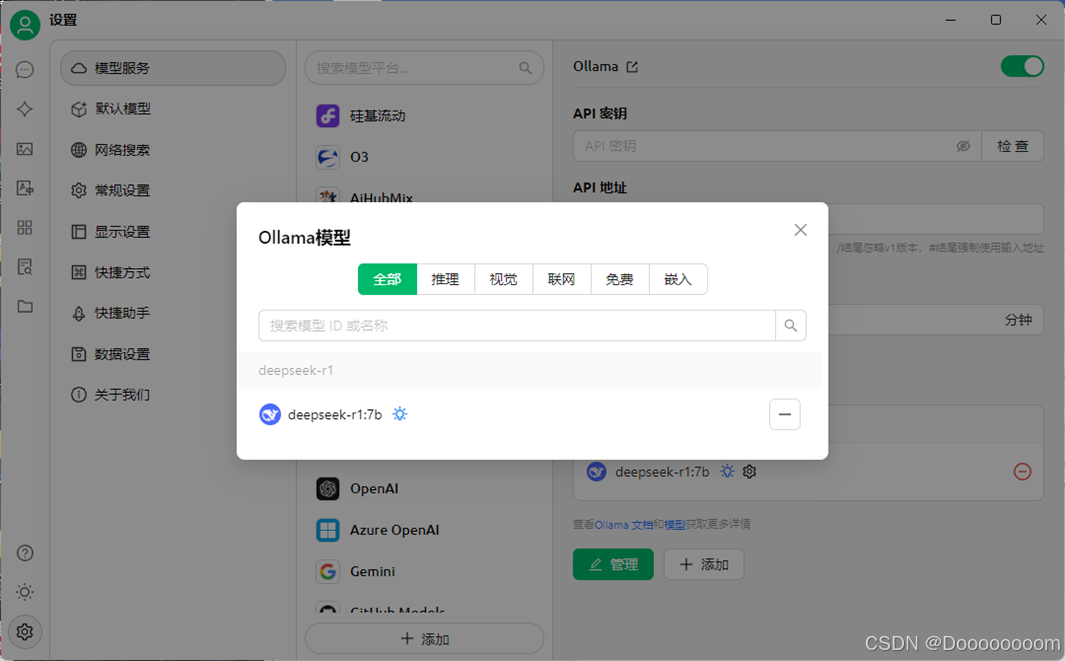The width and height of the screenshot is (1065, 661).
Task: Click reasoning sun icon beside dialog deepseek-r1:7b
Action: click(x=399, y=414)
